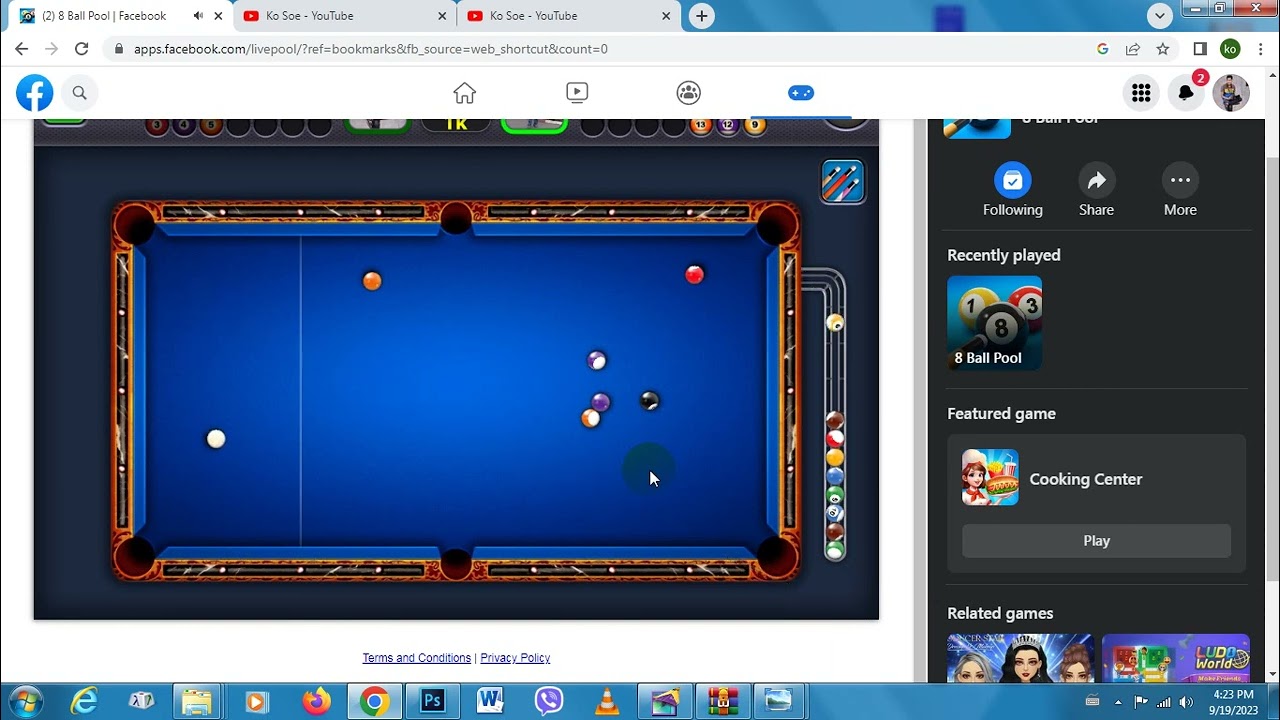Open Viber from taskbar
Screen dimensions: 1280x720
click(548, 702)
